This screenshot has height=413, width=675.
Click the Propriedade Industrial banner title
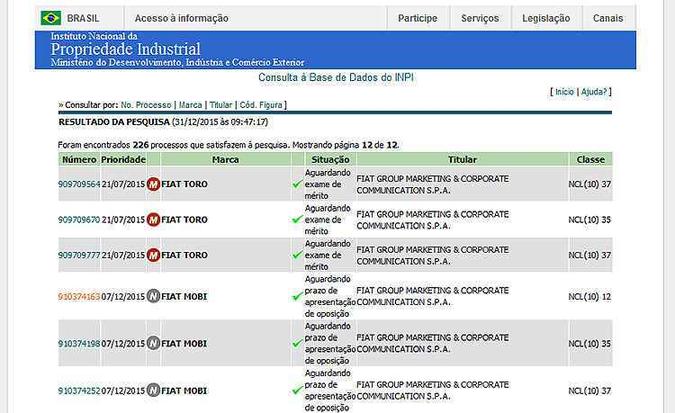(x=126, y=49)
